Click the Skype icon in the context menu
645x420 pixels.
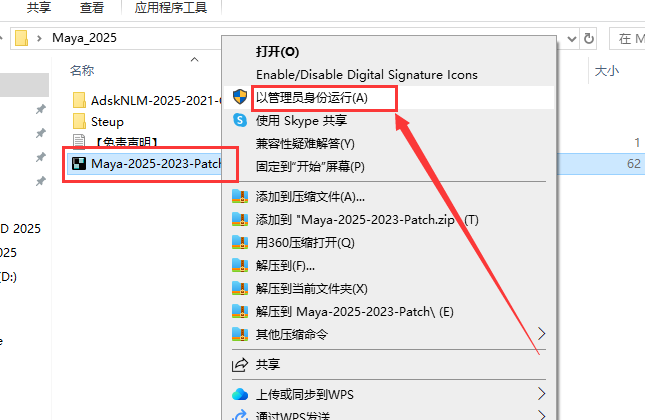click(x=240, y=120)
